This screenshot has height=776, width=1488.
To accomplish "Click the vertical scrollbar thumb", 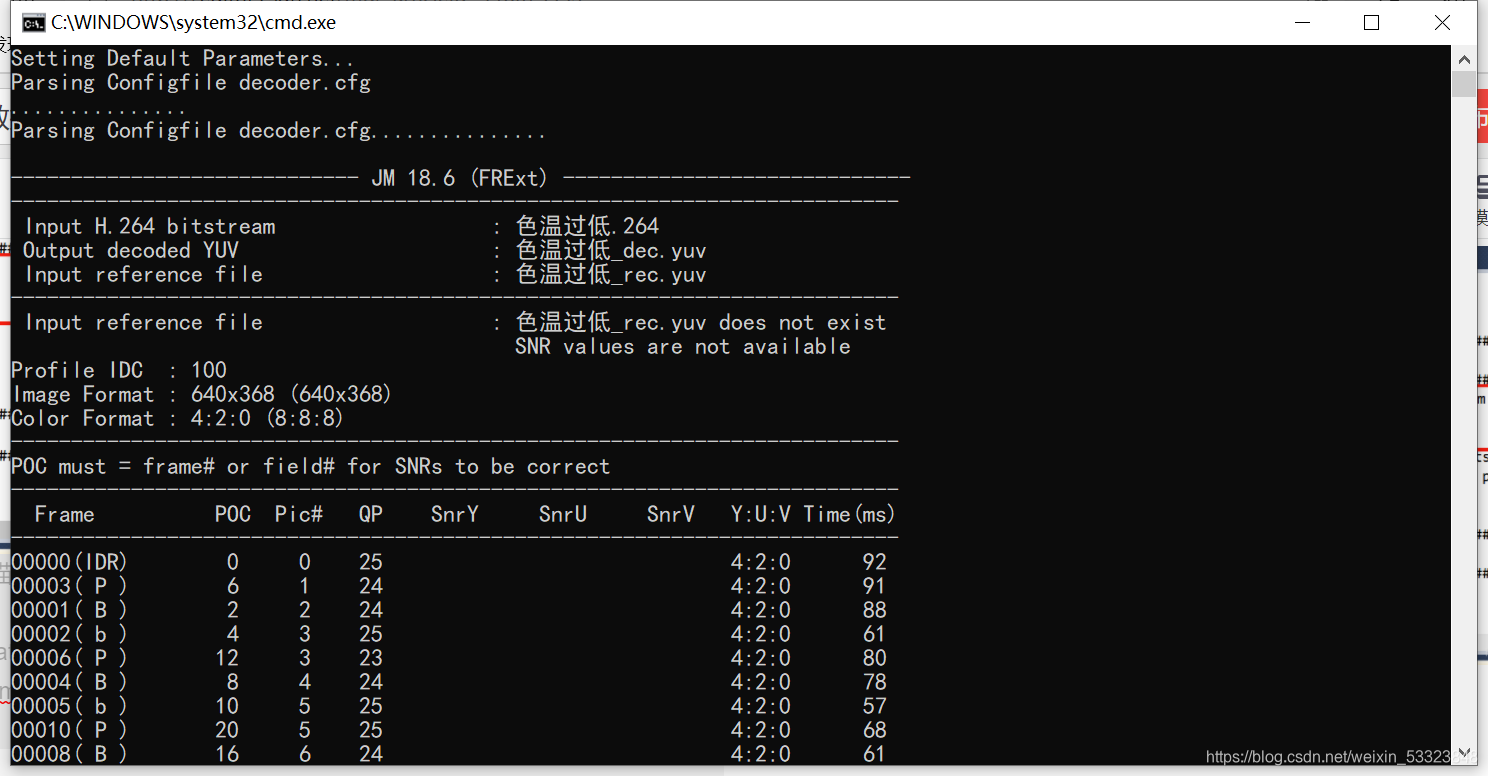I will click(x=1464, y=84).
